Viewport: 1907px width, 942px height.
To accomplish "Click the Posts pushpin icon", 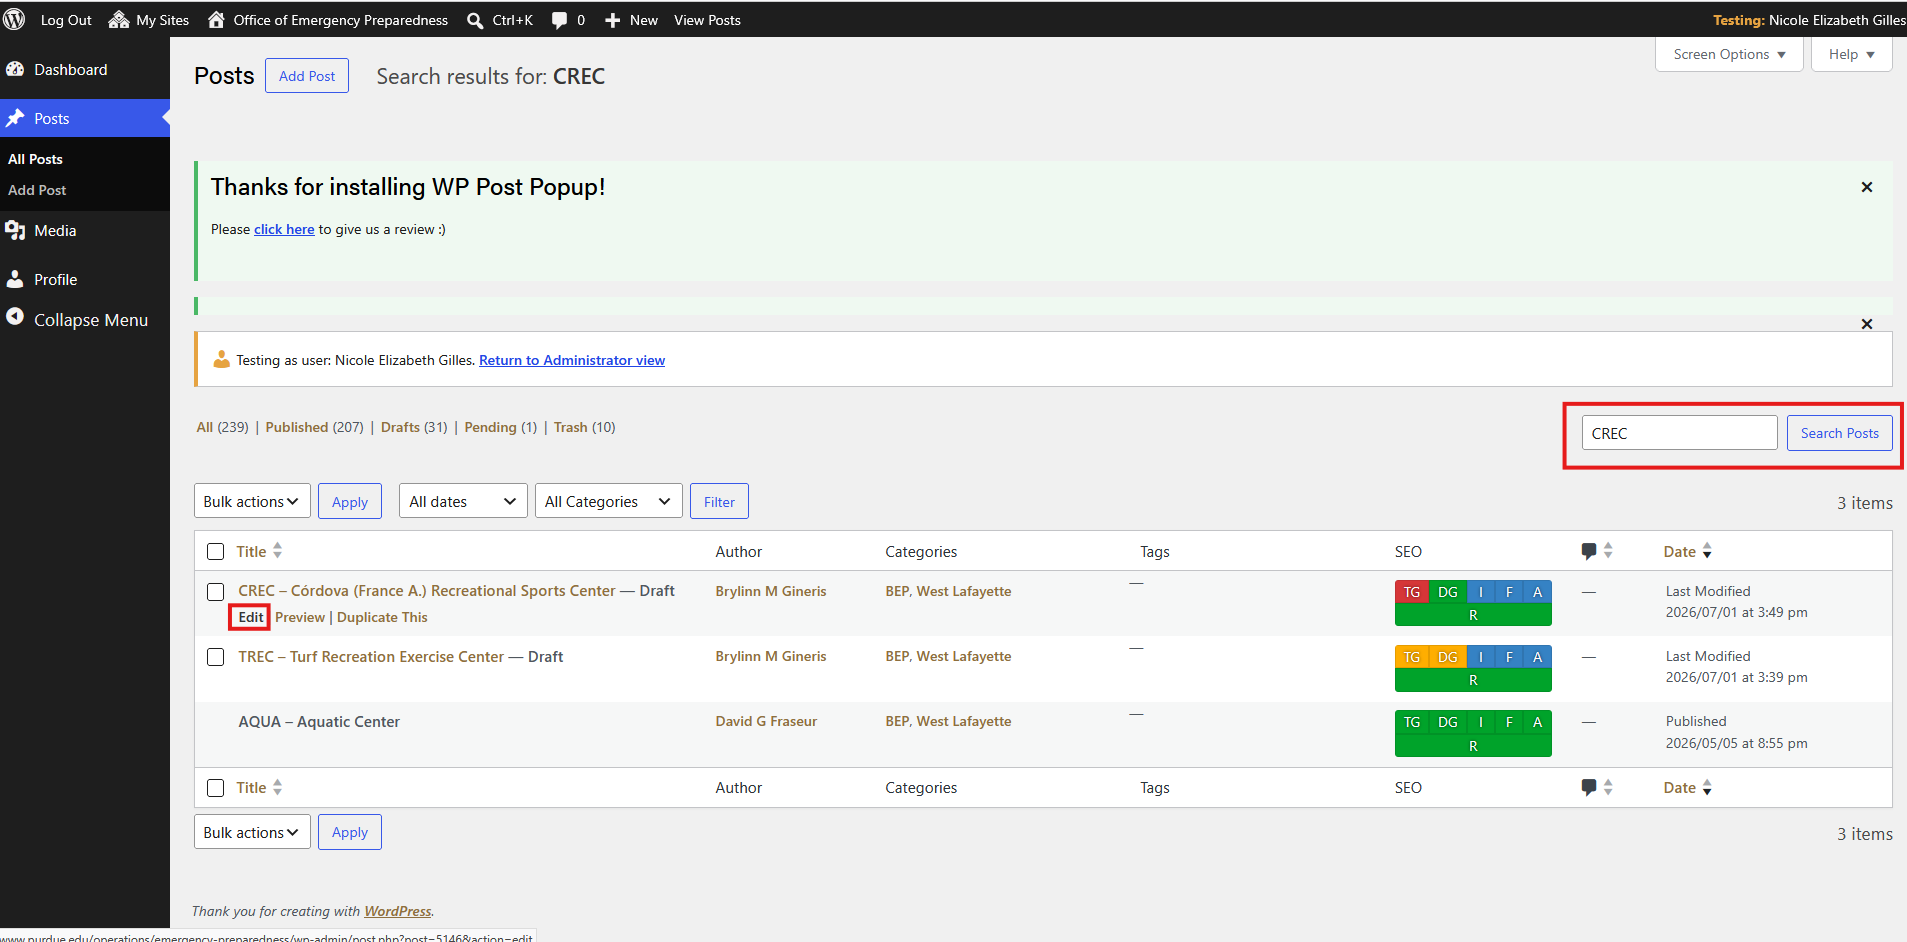I will coord(15,118).
